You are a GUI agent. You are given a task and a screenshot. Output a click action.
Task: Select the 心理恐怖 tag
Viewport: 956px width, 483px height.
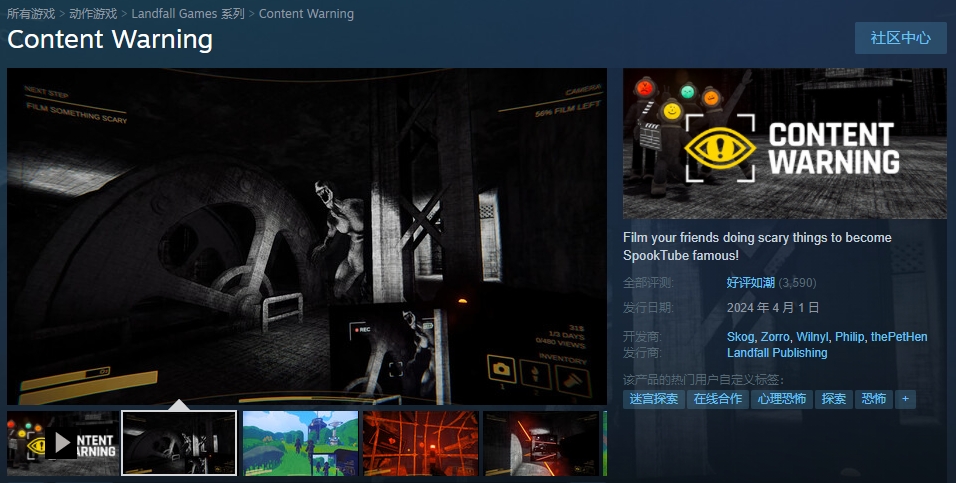782,399
